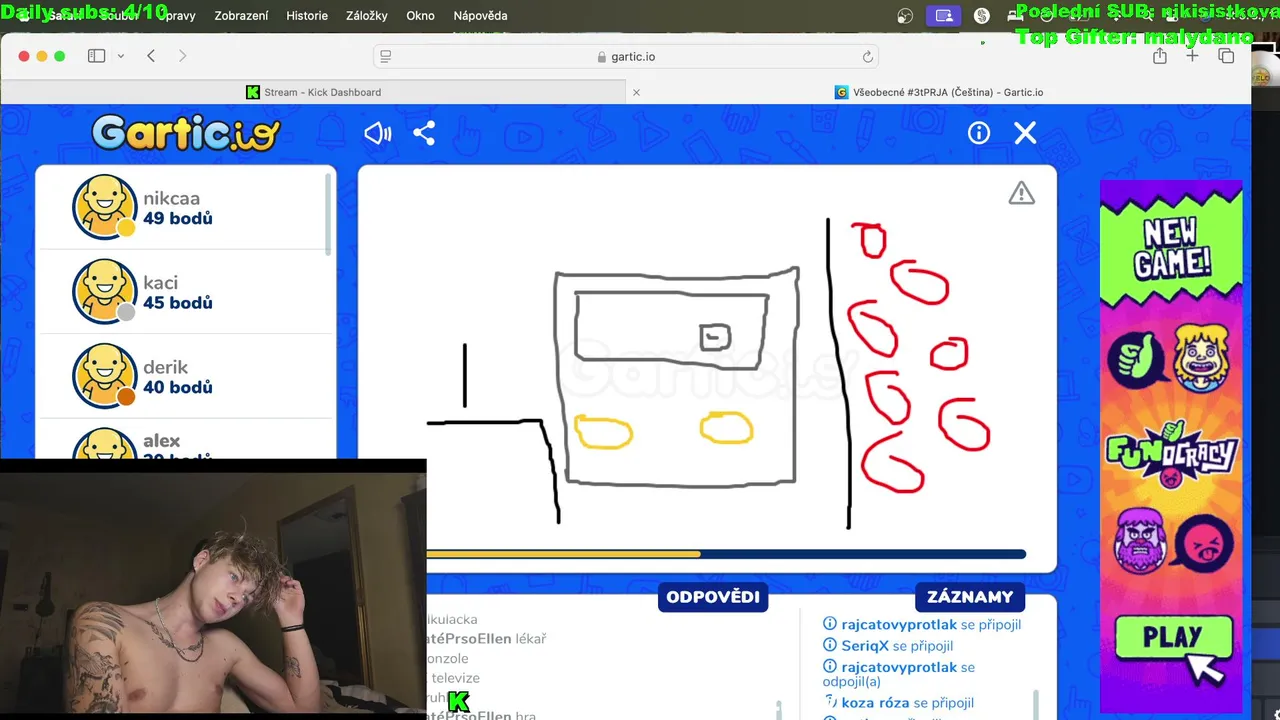The height and width of the screenshot is (720, 1280).
Task: Click the koza róza joined log entry
Action: click(x=898, y=703)
